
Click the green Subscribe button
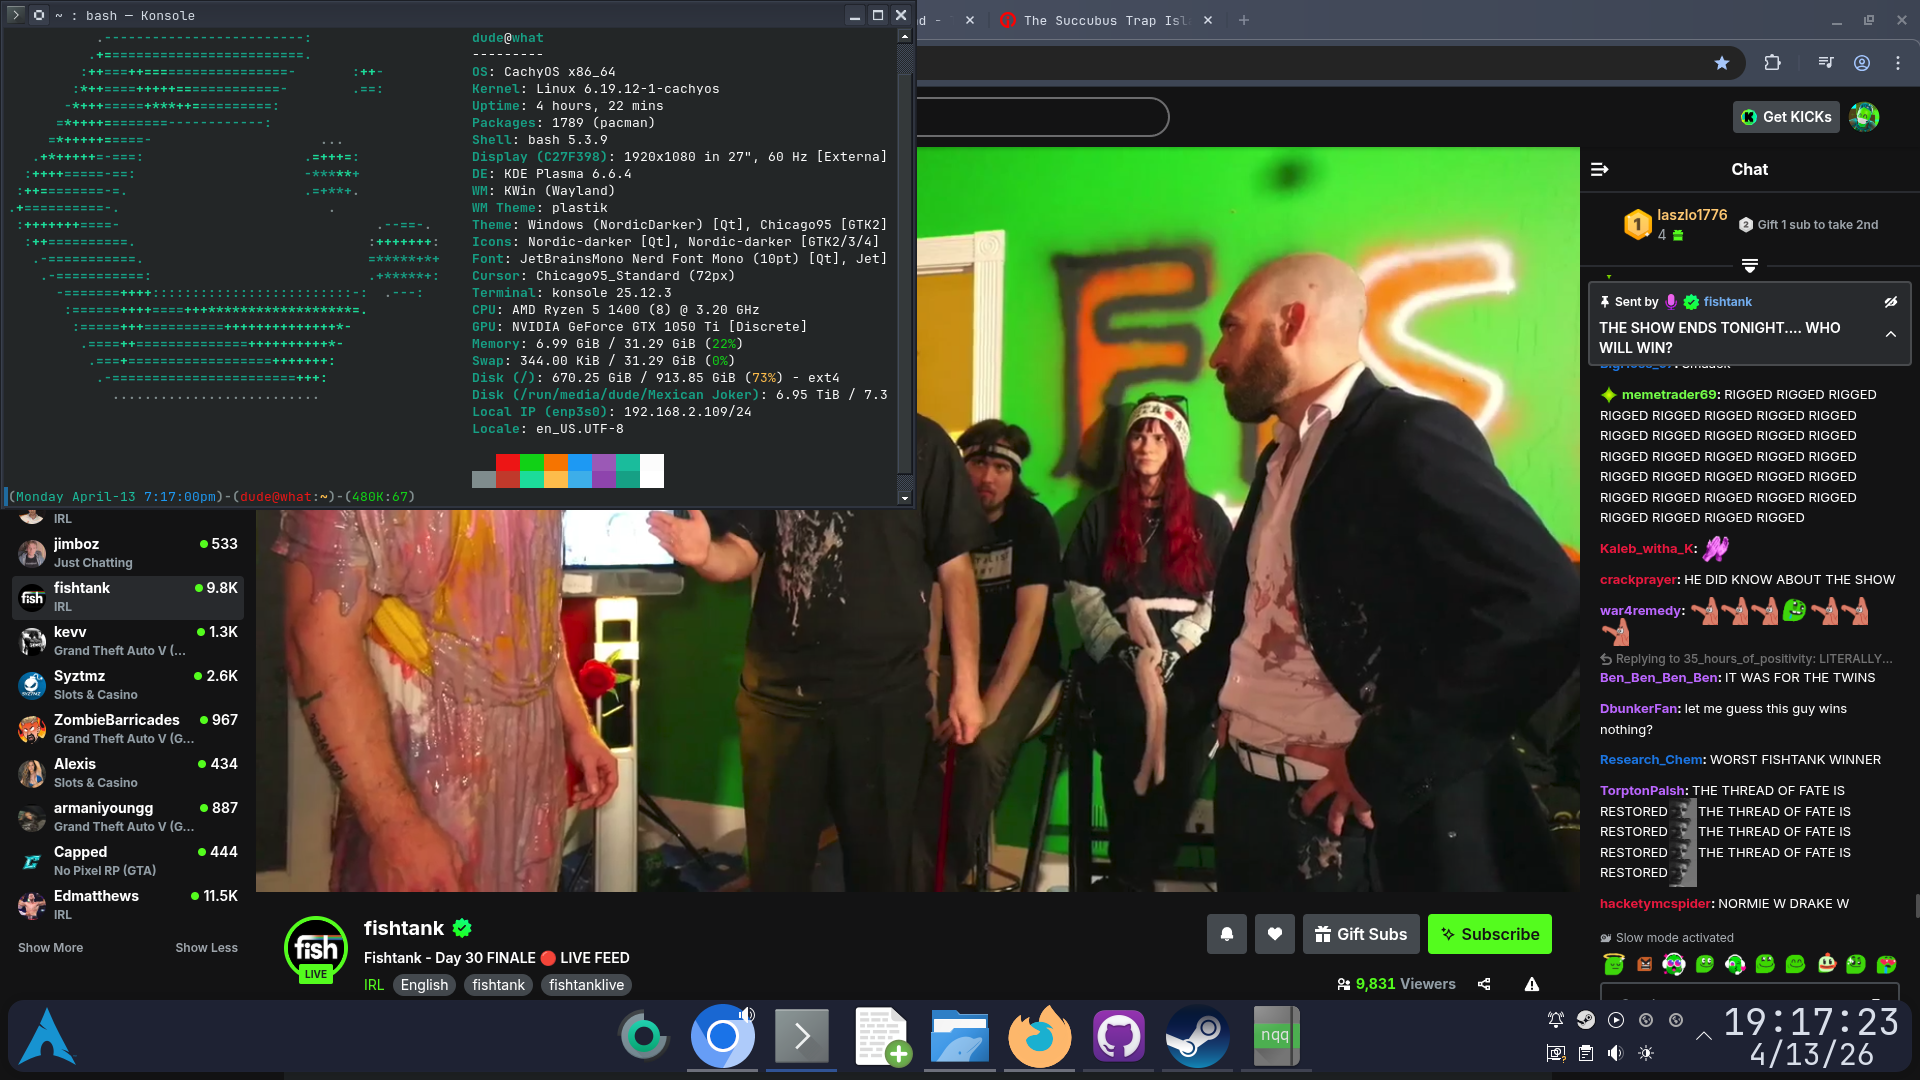[1489, 934]
